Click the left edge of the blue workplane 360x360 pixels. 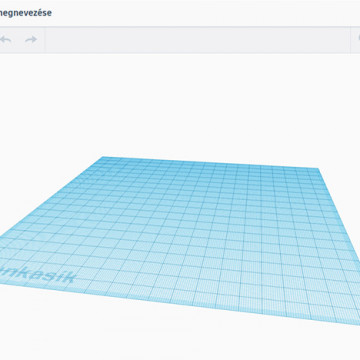coord(50,198)
